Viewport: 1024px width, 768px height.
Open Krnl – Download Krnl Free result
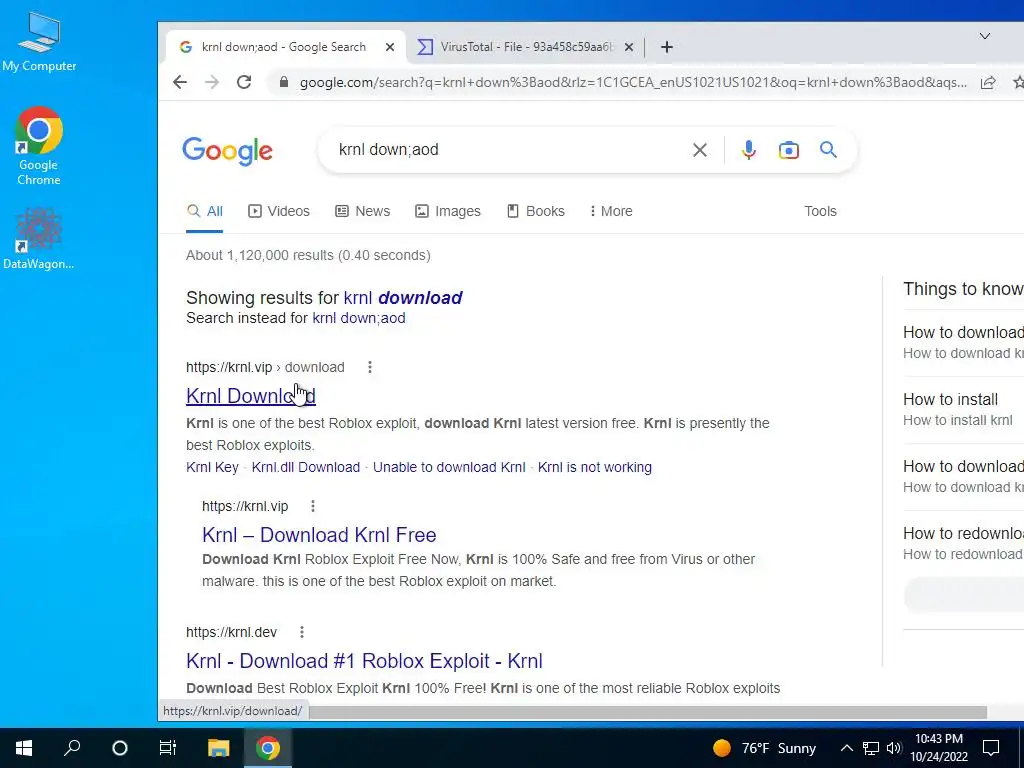click(319, 535)
